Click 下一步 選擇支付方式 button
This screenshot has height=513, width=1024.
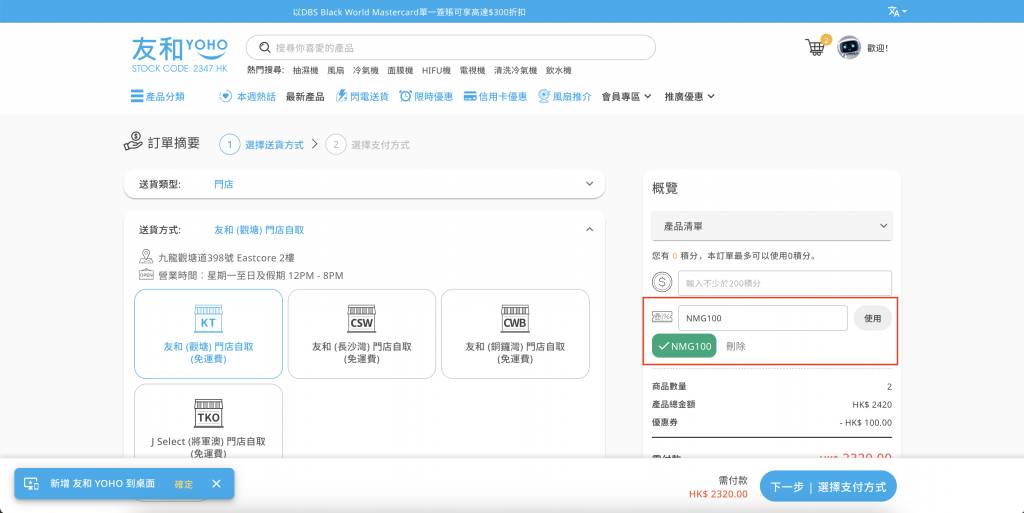tap(828, 486)
